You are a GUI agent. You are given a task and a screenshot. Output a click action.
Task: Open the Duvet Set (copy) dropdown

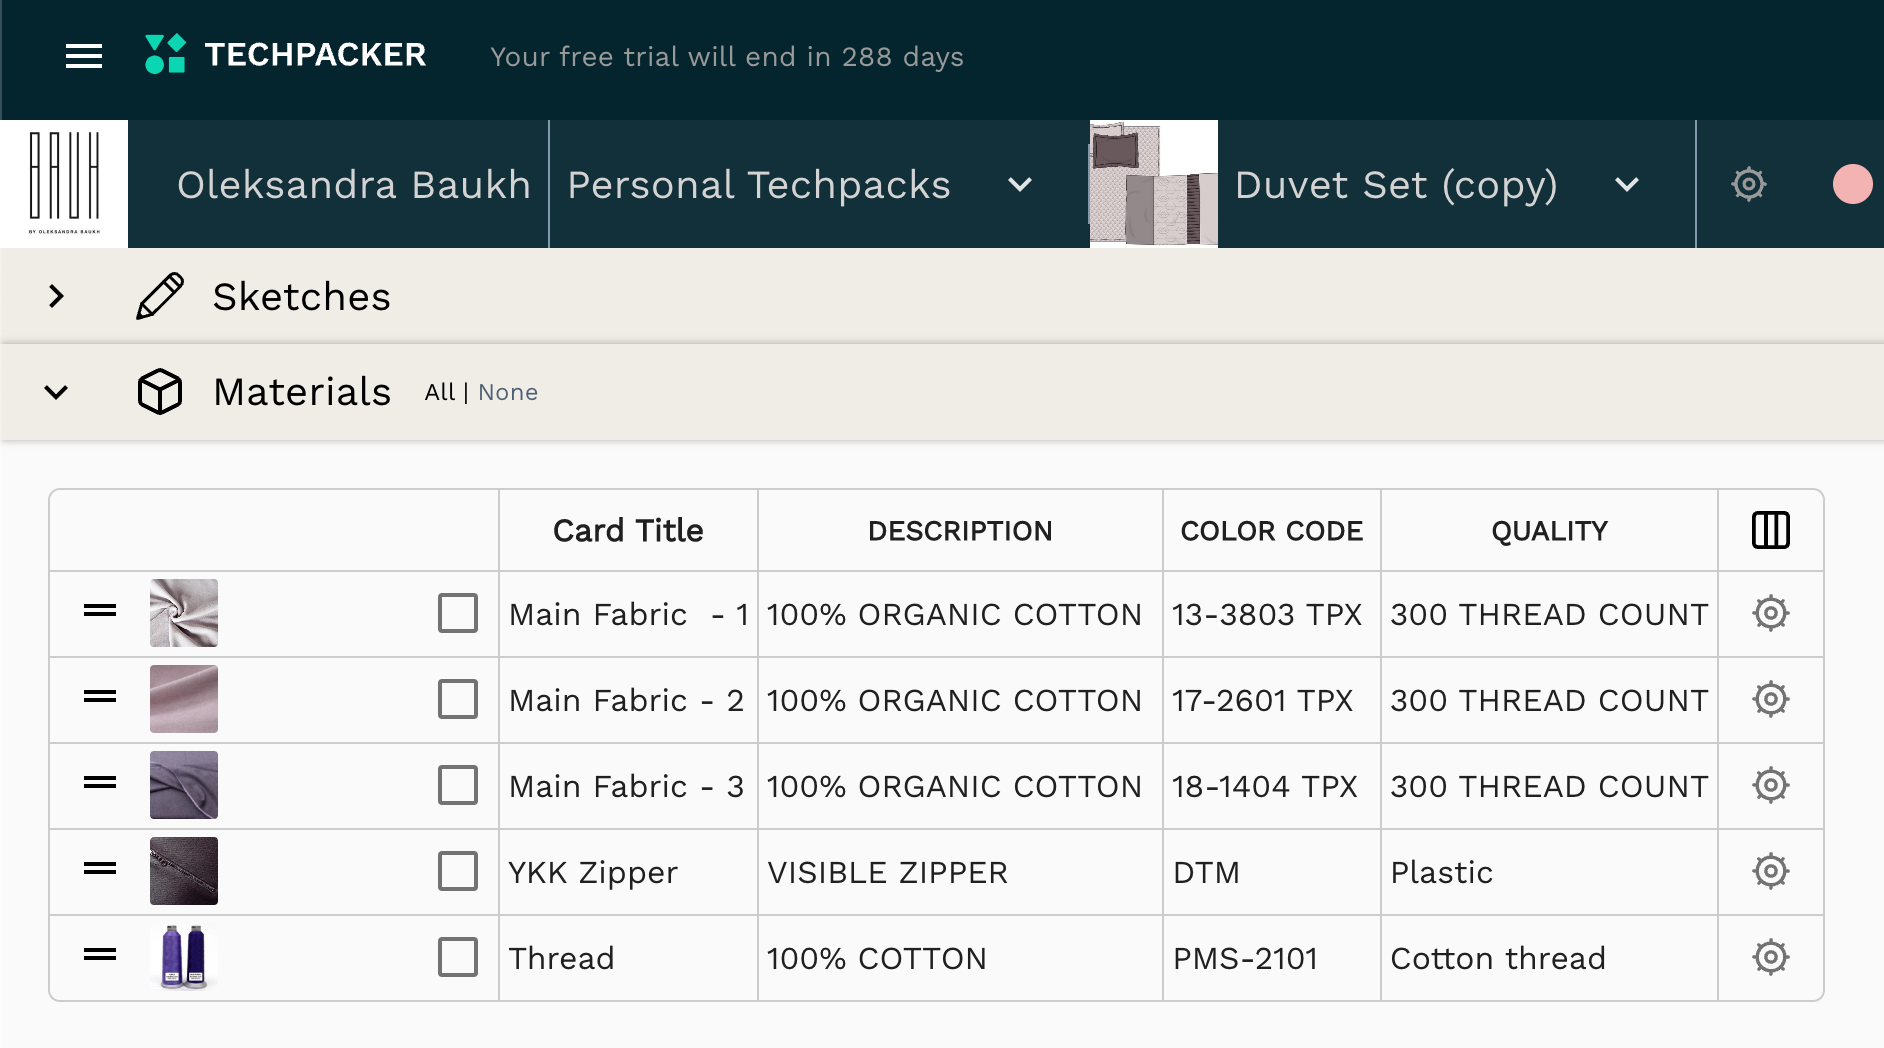(1627, 185)
